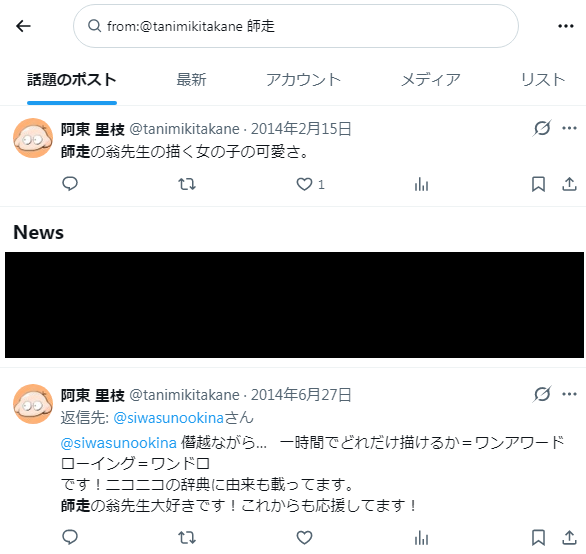This screenshot has width=586, height=554.
Task: Focus the search field with from:@tanimikitakane
Action: 296,26
